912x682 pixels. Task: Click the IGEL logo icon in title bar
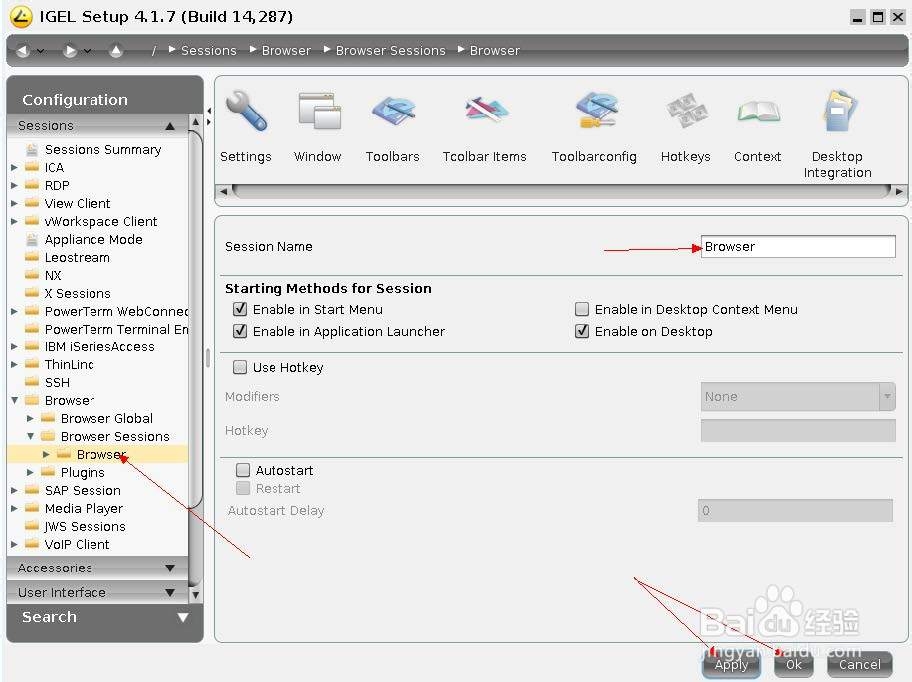click(x=21, y=17)
